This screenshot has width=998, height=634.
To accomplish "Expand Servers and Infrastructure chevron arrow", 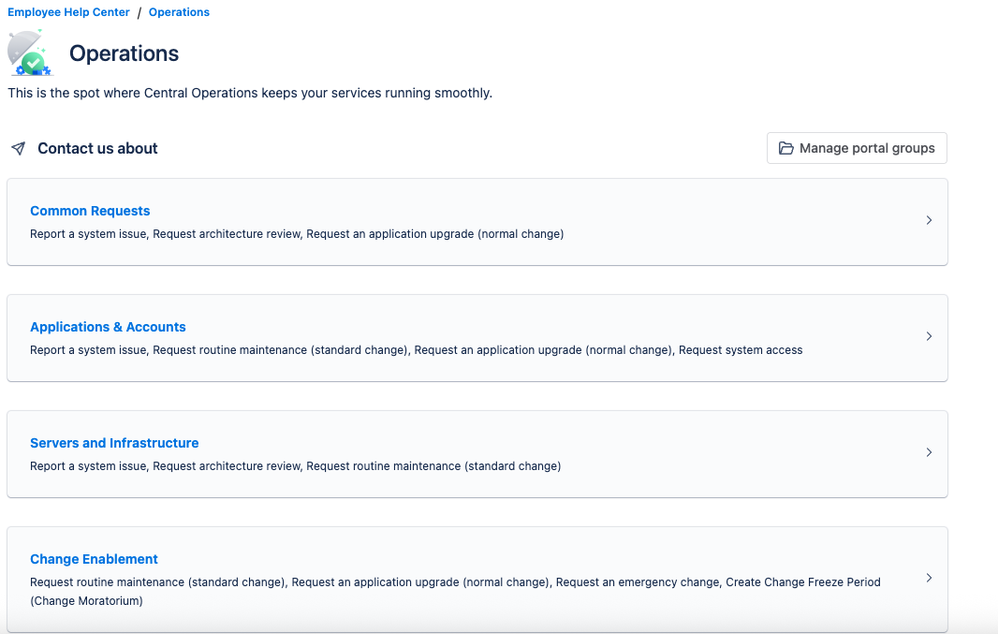I will click(929, 453).
